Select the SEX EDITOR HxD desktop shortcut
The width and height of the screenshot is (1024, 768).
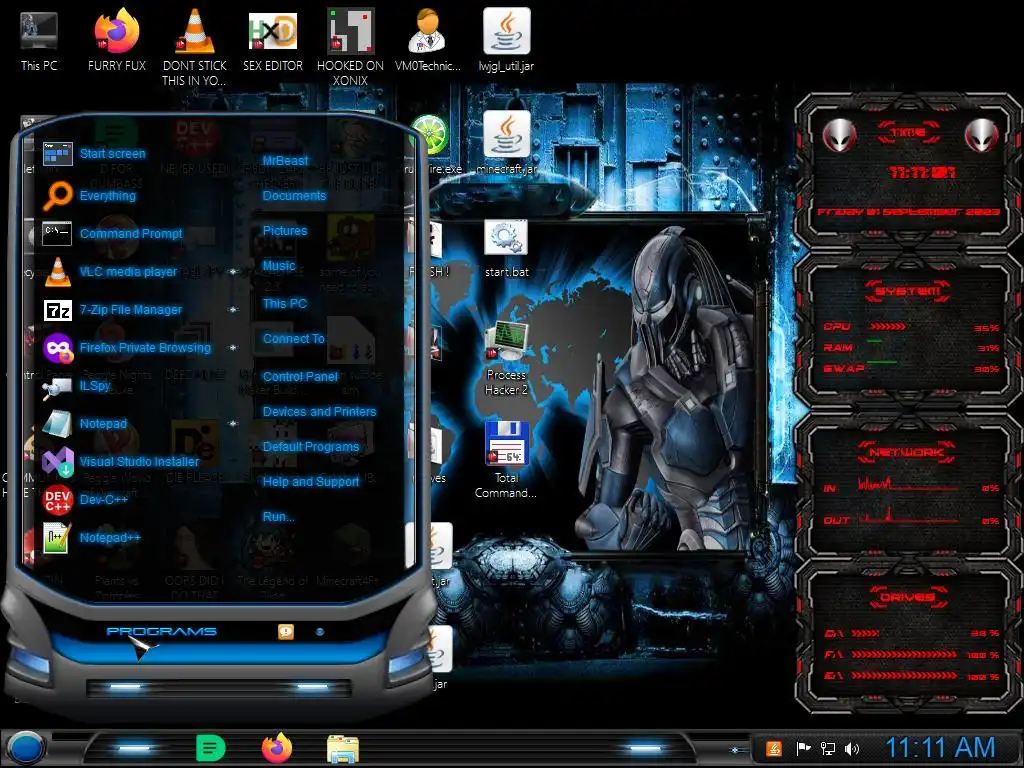(x=273, y=40)
